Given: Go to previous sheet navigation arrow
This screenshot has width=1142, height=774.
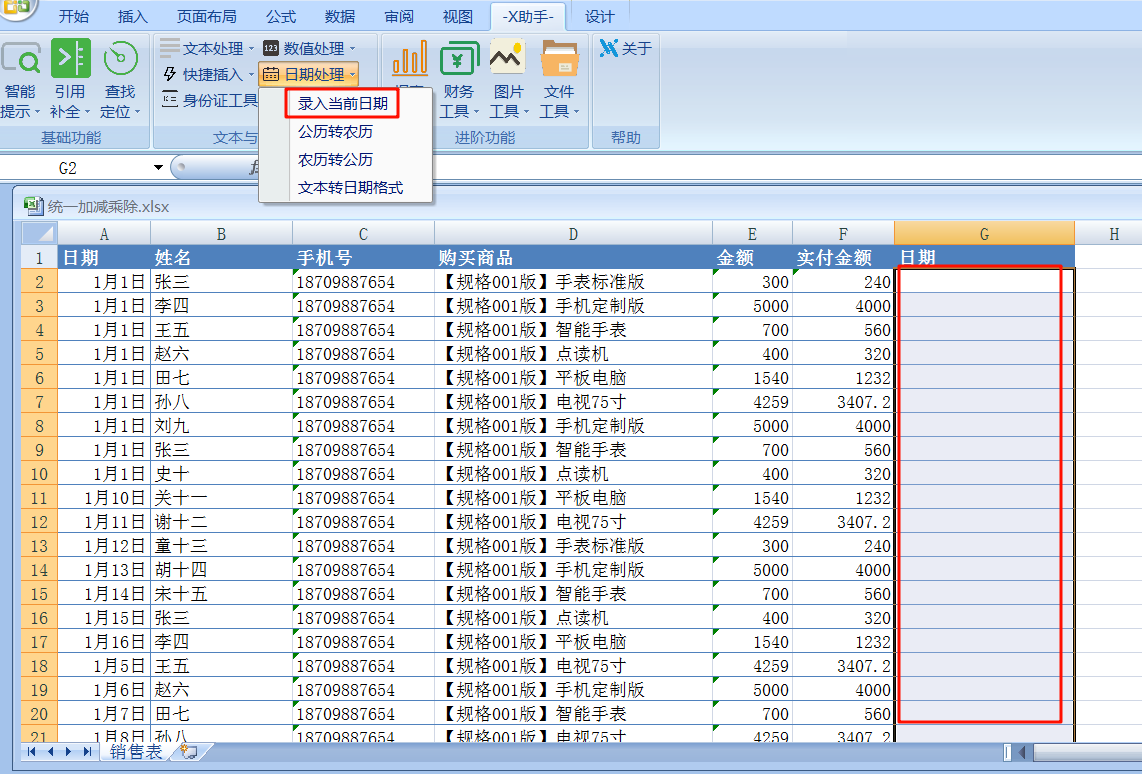Looking at the screenshot, I should (50, 751).
